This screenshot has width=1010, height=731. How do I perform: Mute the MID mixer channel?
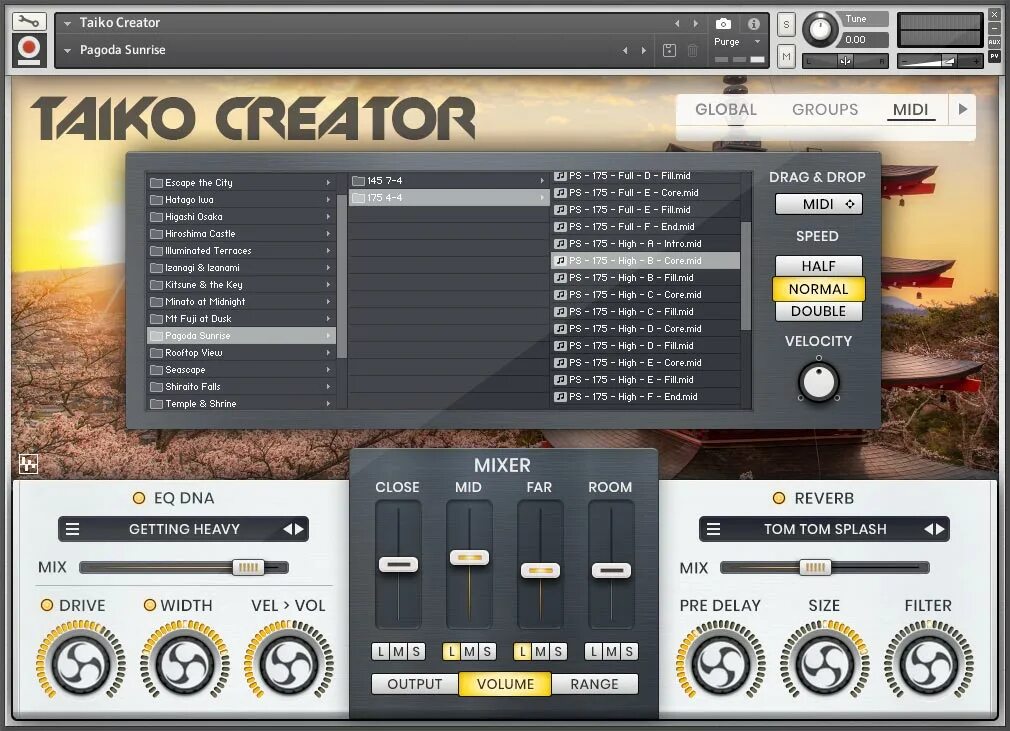pos(470,652)
